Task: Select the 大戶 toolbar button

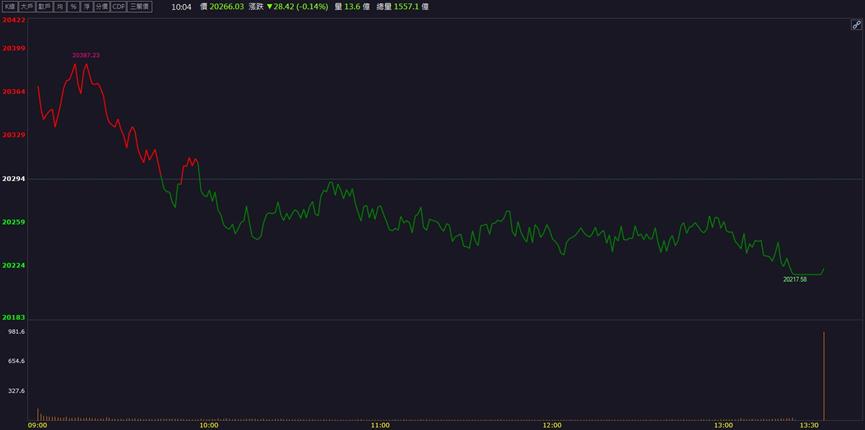Action: [27, 7]
